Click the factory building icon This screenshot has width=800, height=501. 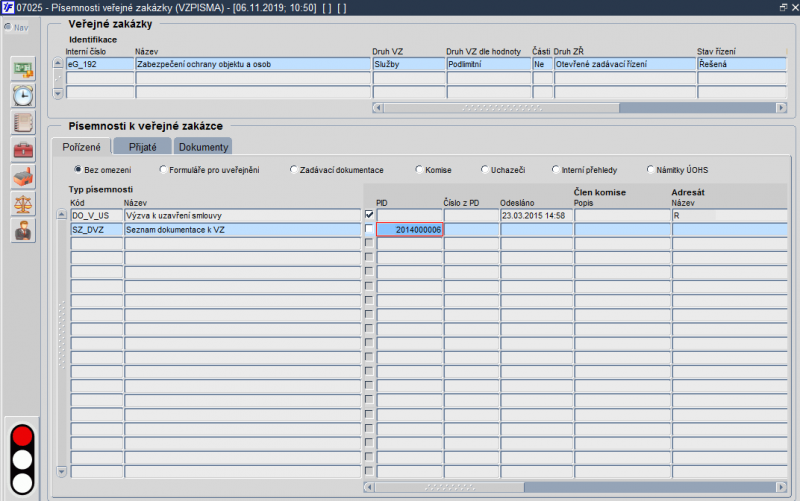(23, 177)
